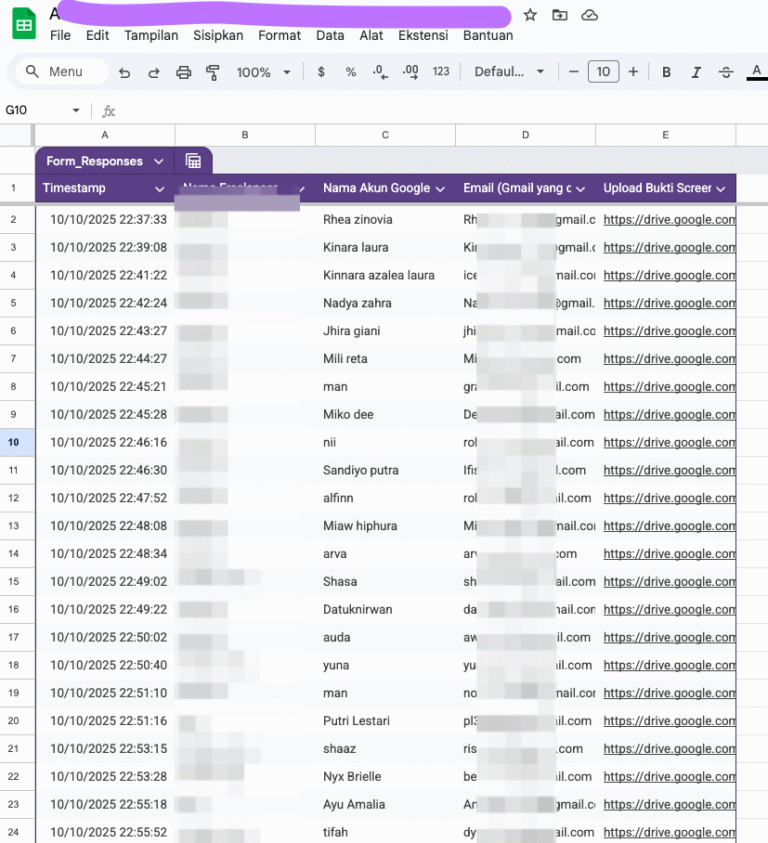Open the 100% zoom dropdown
The height and width of the screenshot is (843, 768).
coord(263,72)
